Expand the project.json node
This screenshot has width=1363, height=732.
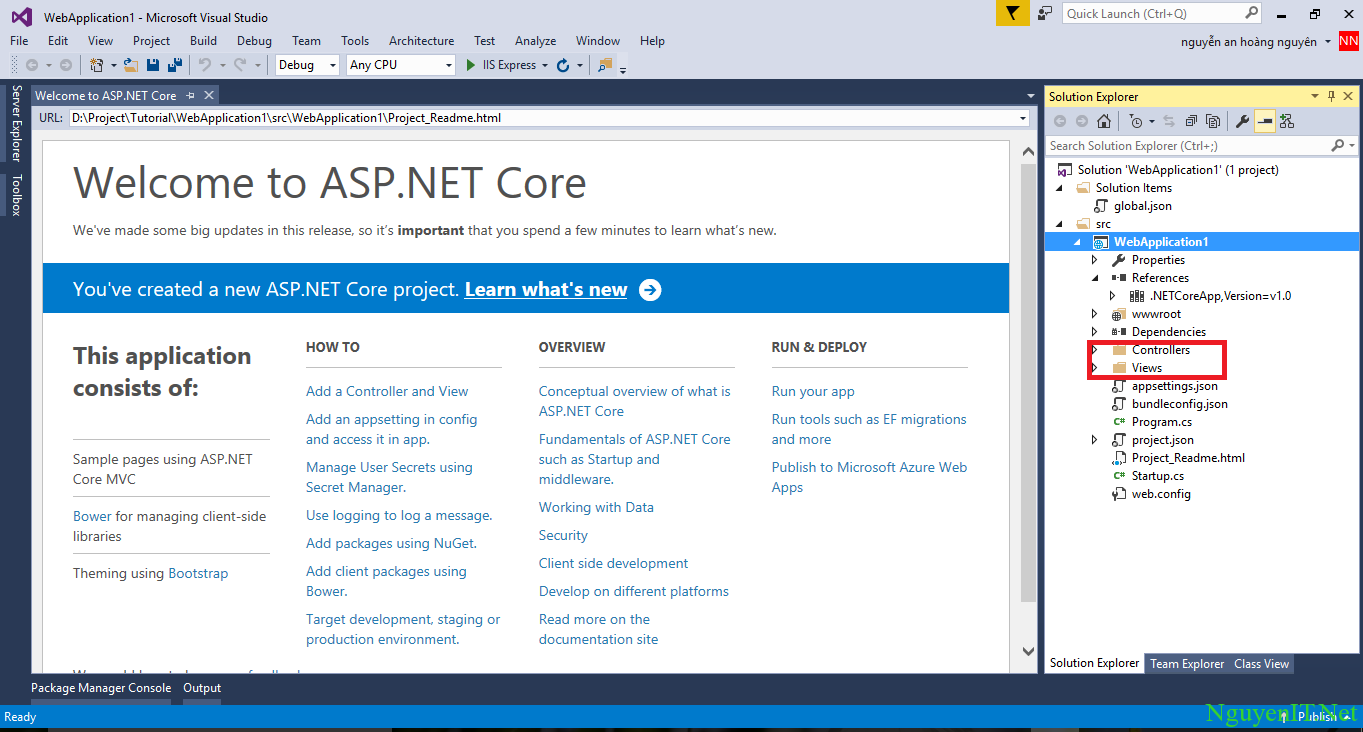coord(1095,440)
